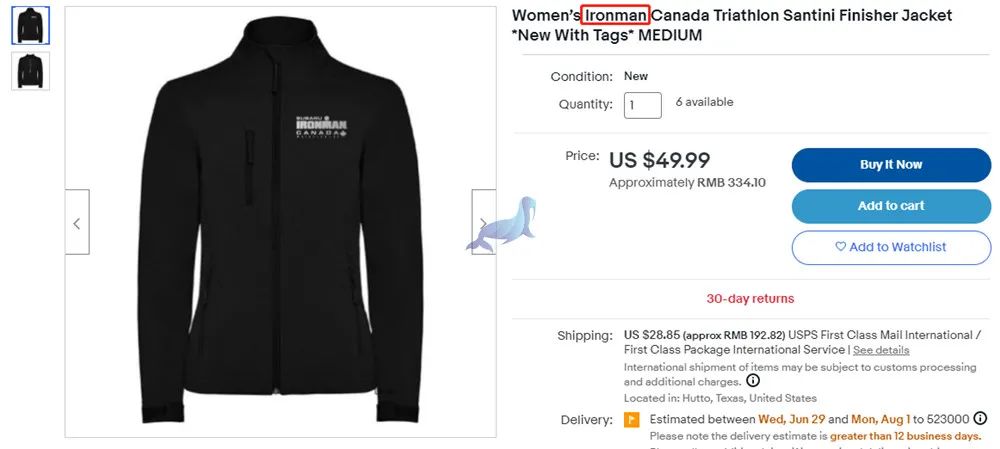Select the first jacket front thumbnail
This screenshot has width=1000, height=449.
click(30, 26)
